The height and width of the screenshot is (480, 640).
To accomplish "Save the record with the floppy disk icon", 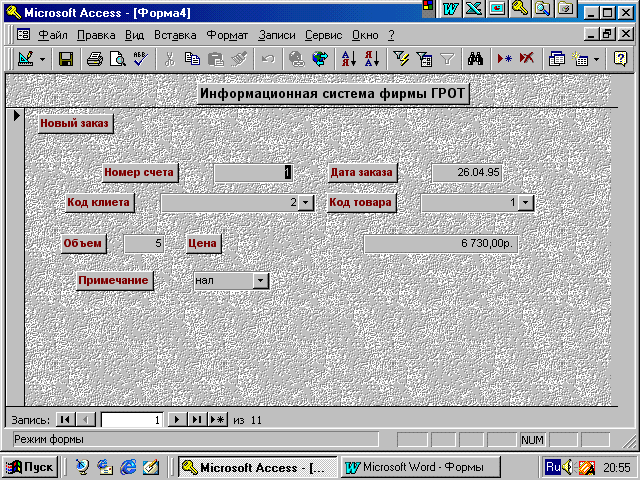I will [66, 59].
